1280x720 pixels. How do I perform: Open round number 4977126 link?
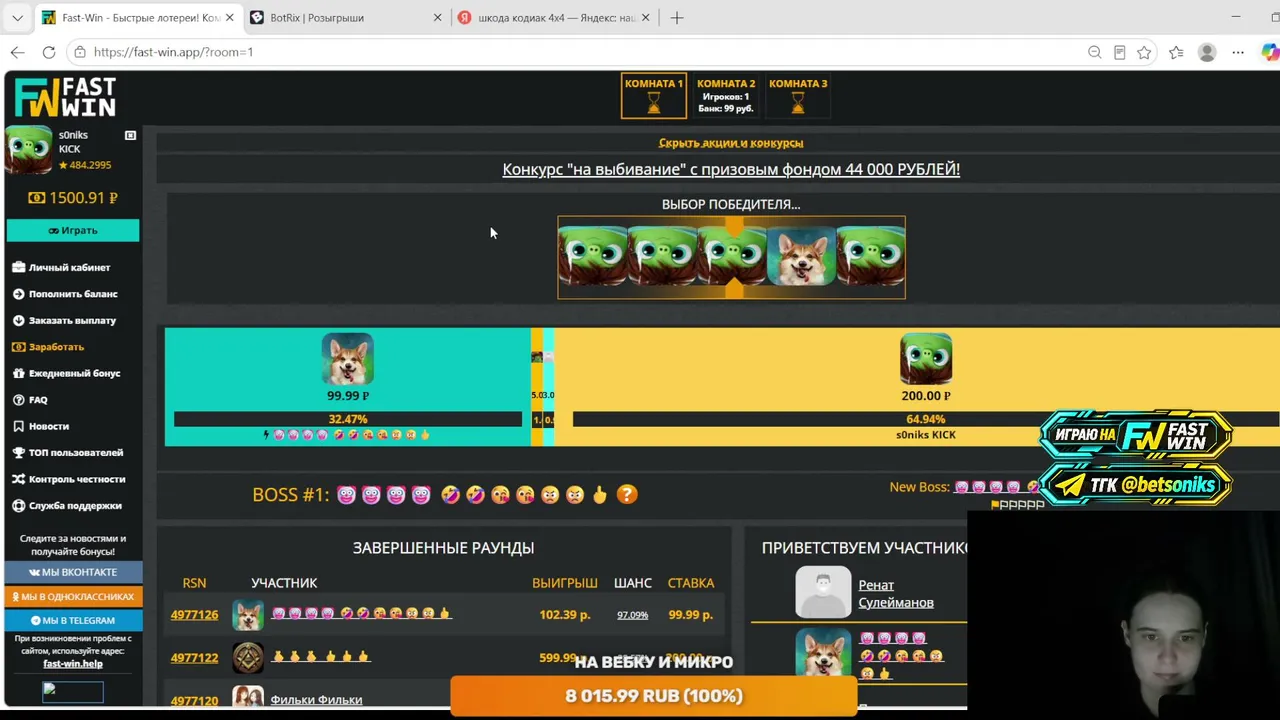click(194, 615)
